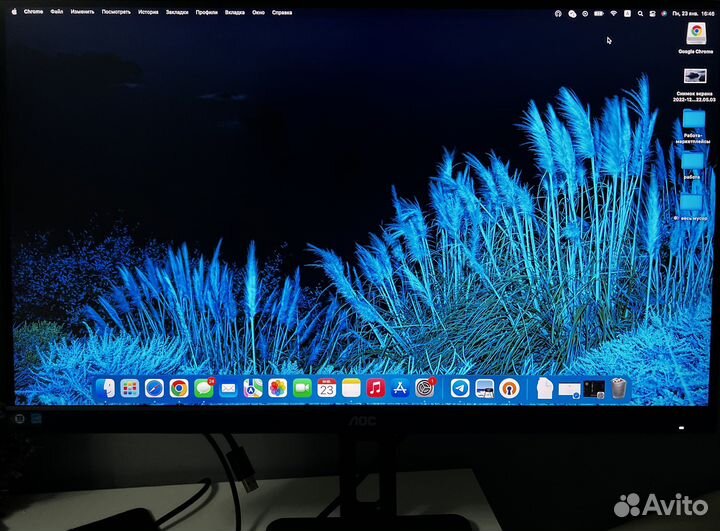
Task: Open the Файл menu
Action: (x=57, y=12)
